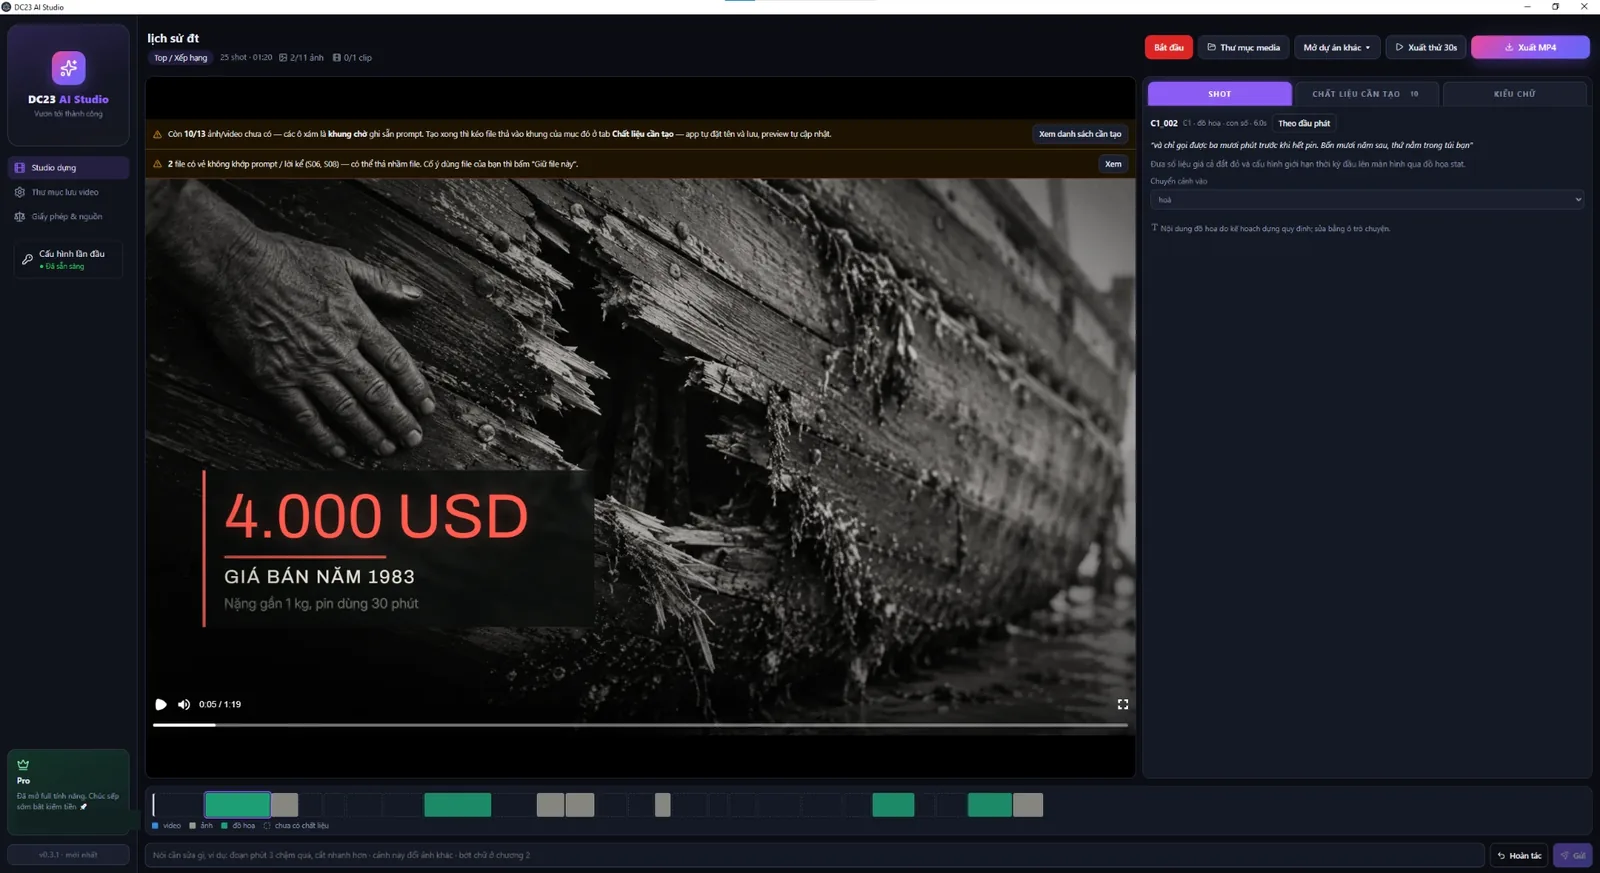Click the Pro crown icon

click(23, 765)
